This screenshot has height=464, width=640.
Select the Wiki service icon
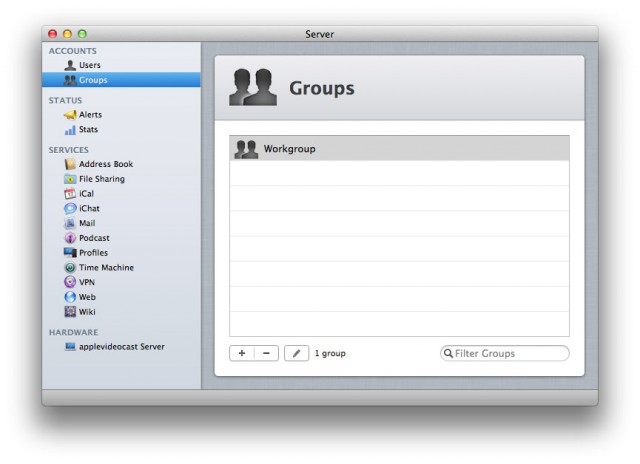pyautogui.click(x=70, y=312)
